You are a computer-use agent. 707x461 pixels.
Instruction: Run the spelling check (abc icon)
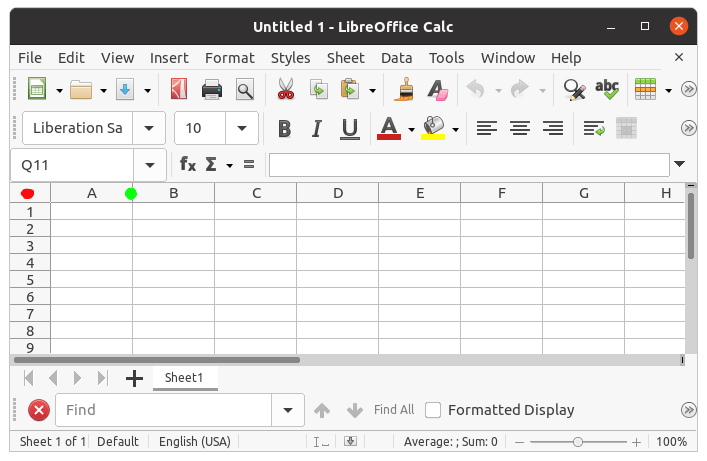coord(607,89)
